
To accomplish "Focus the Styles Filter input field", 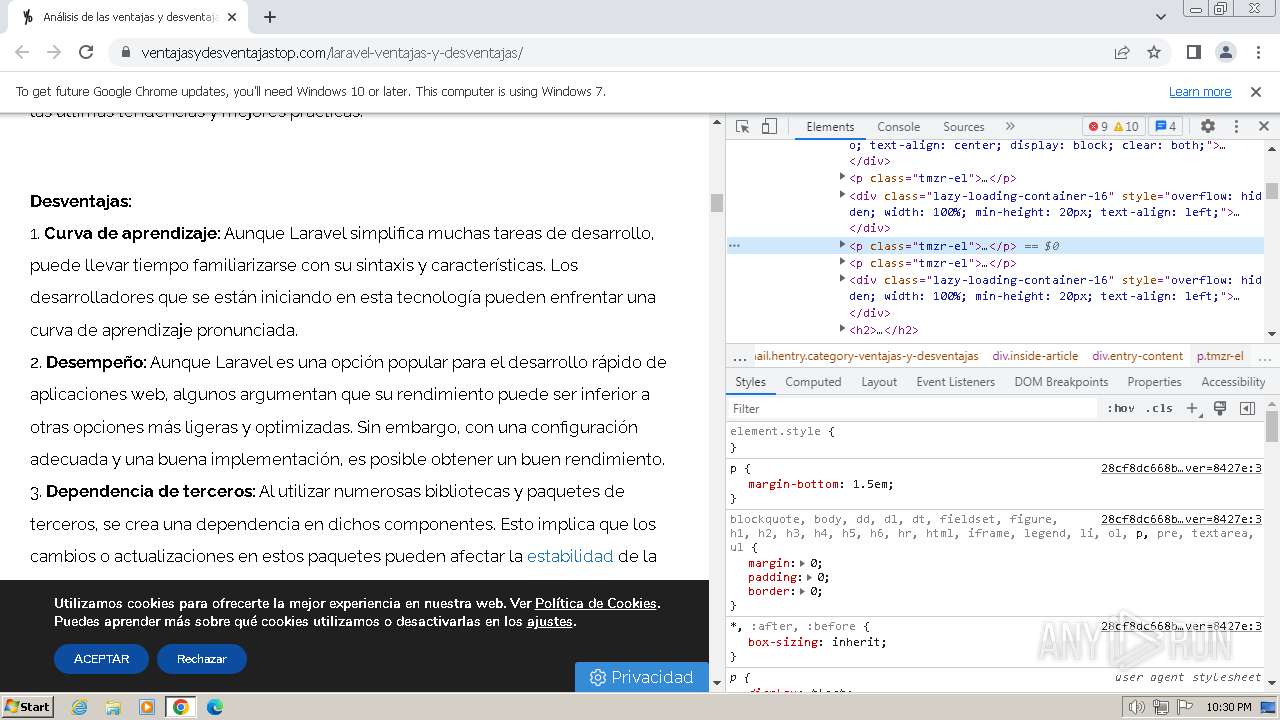I will (912, 408).
